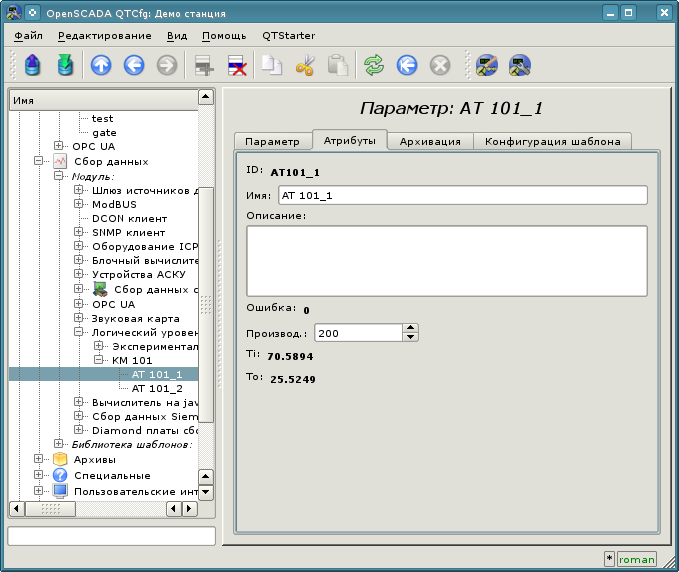Viewport: 679px width, 572px height.
Task: Collapse the KM 101 tree node
Action: [x=99, y=360]
